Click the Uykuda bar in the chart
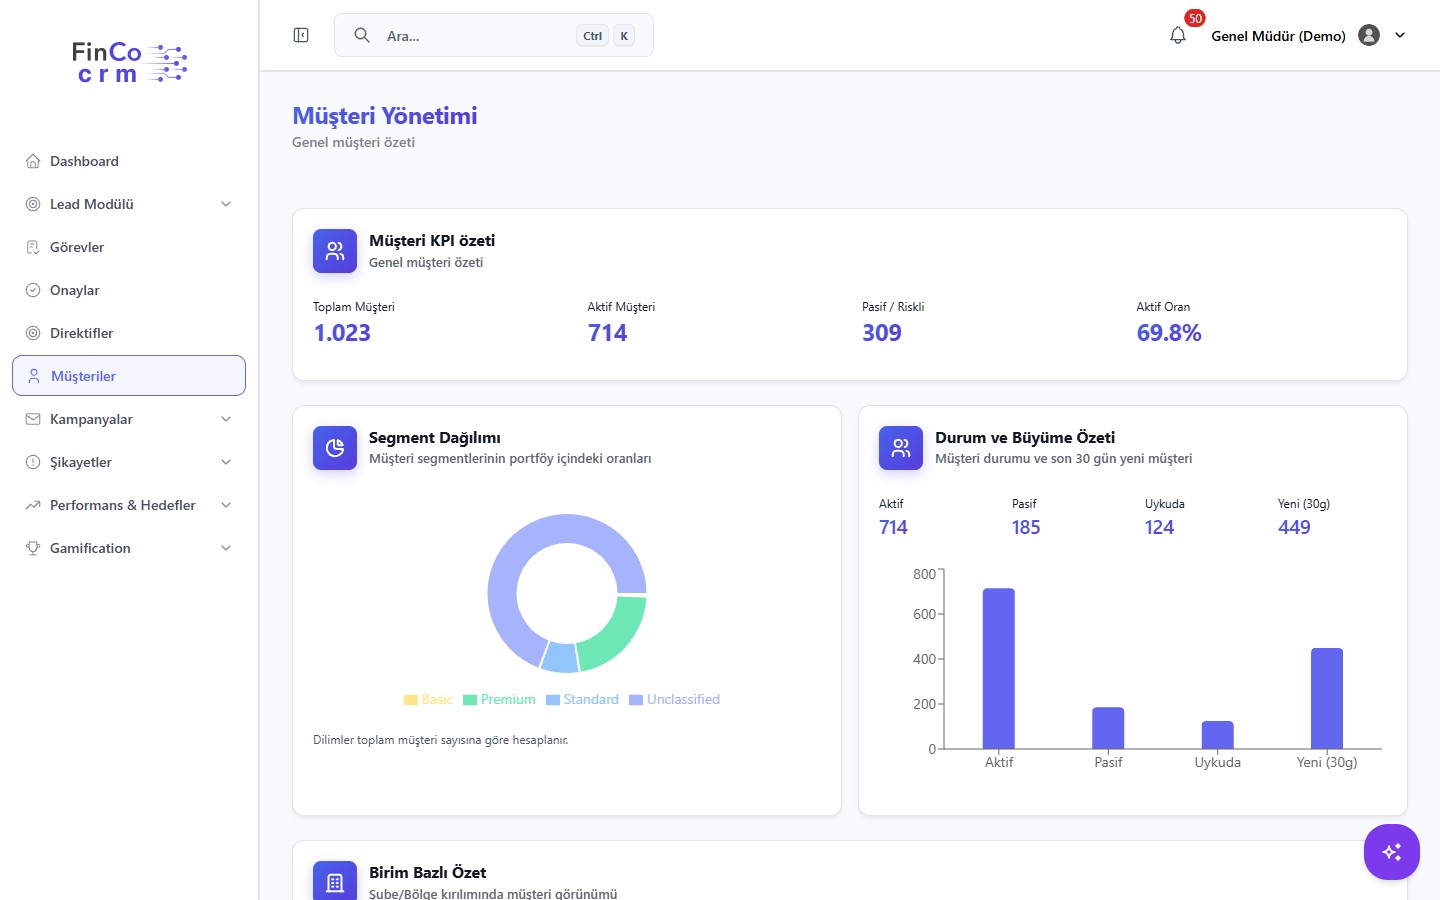The width and height of the screenshot is (1440, 900). click(x=1218, y=735)
